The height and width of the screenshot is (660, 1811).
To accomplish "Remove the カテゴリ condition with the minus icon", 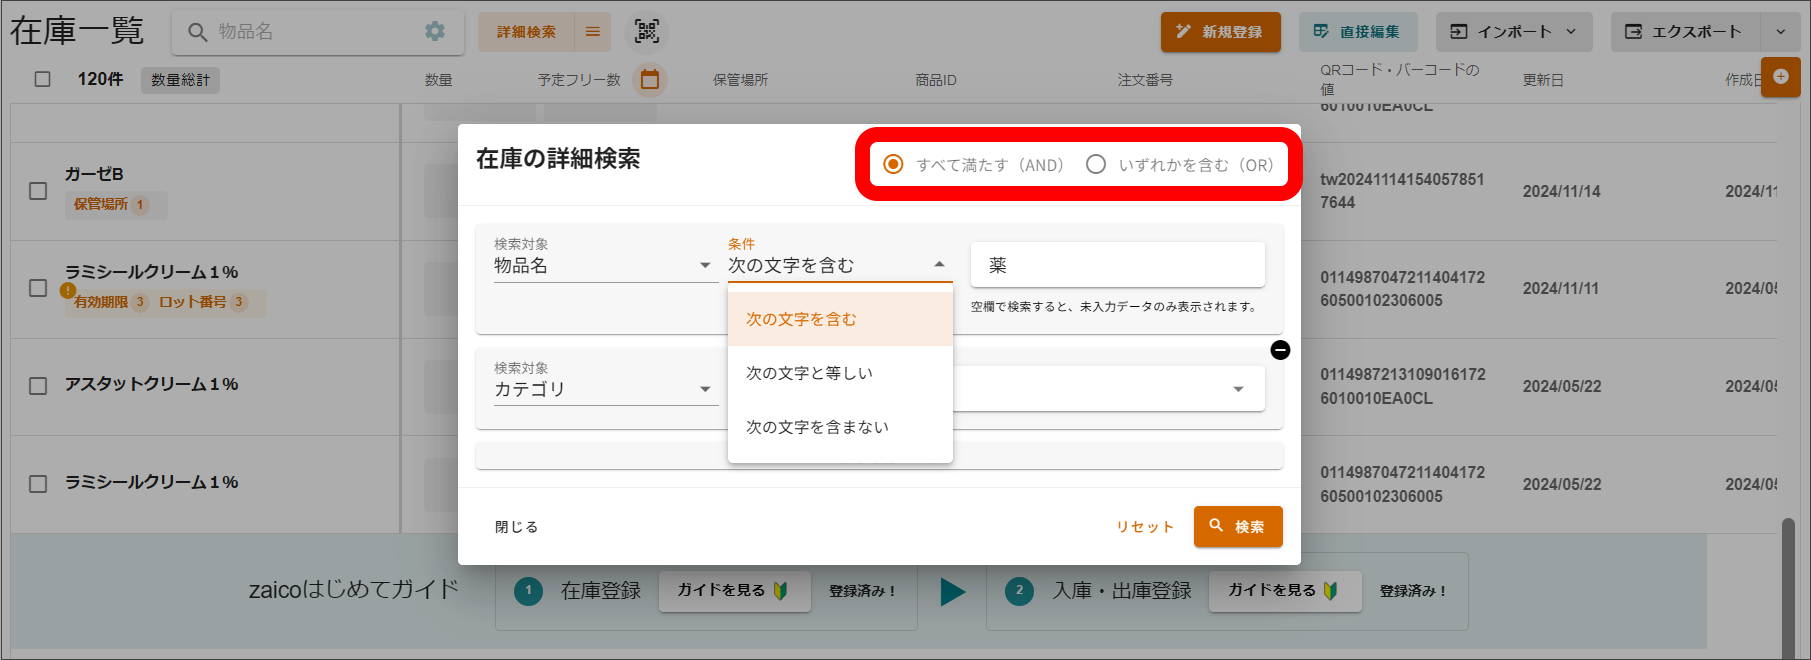I will (x=1280, y=350).
